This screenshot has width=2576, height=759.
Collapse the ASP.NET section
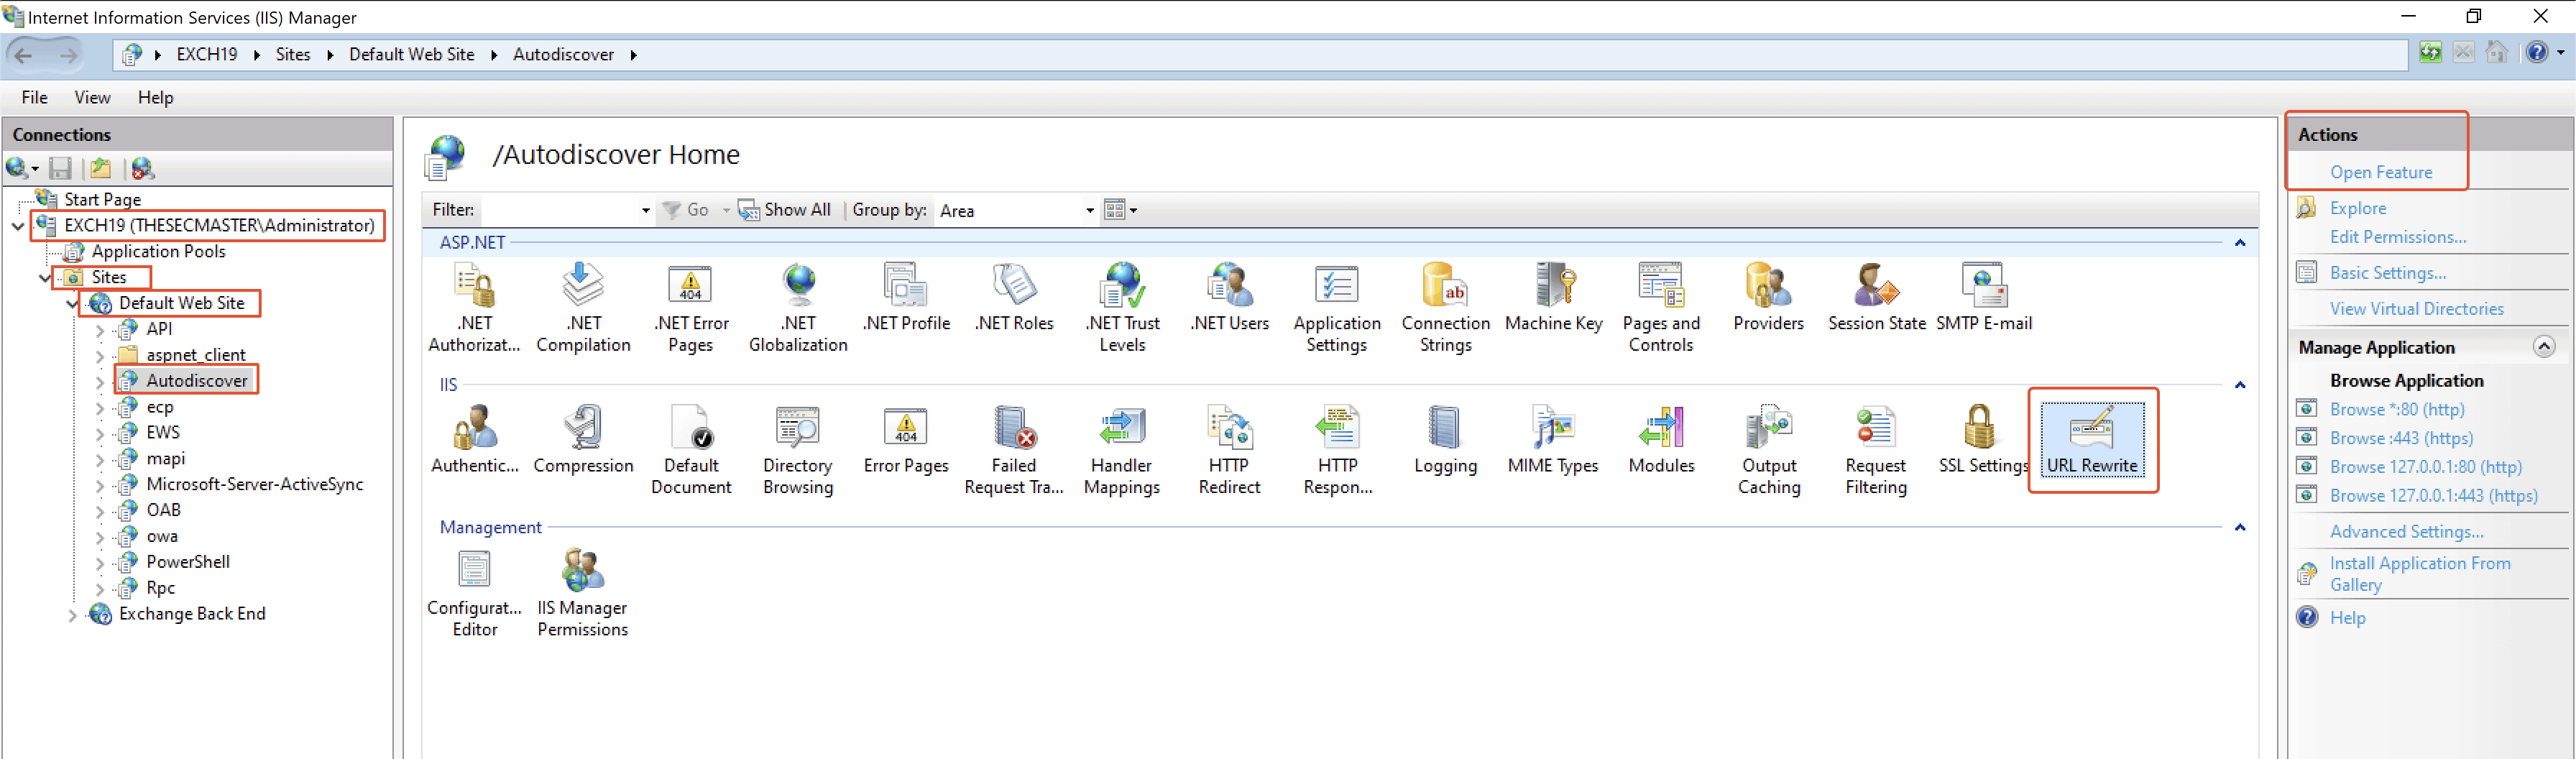click(2239, 243)
